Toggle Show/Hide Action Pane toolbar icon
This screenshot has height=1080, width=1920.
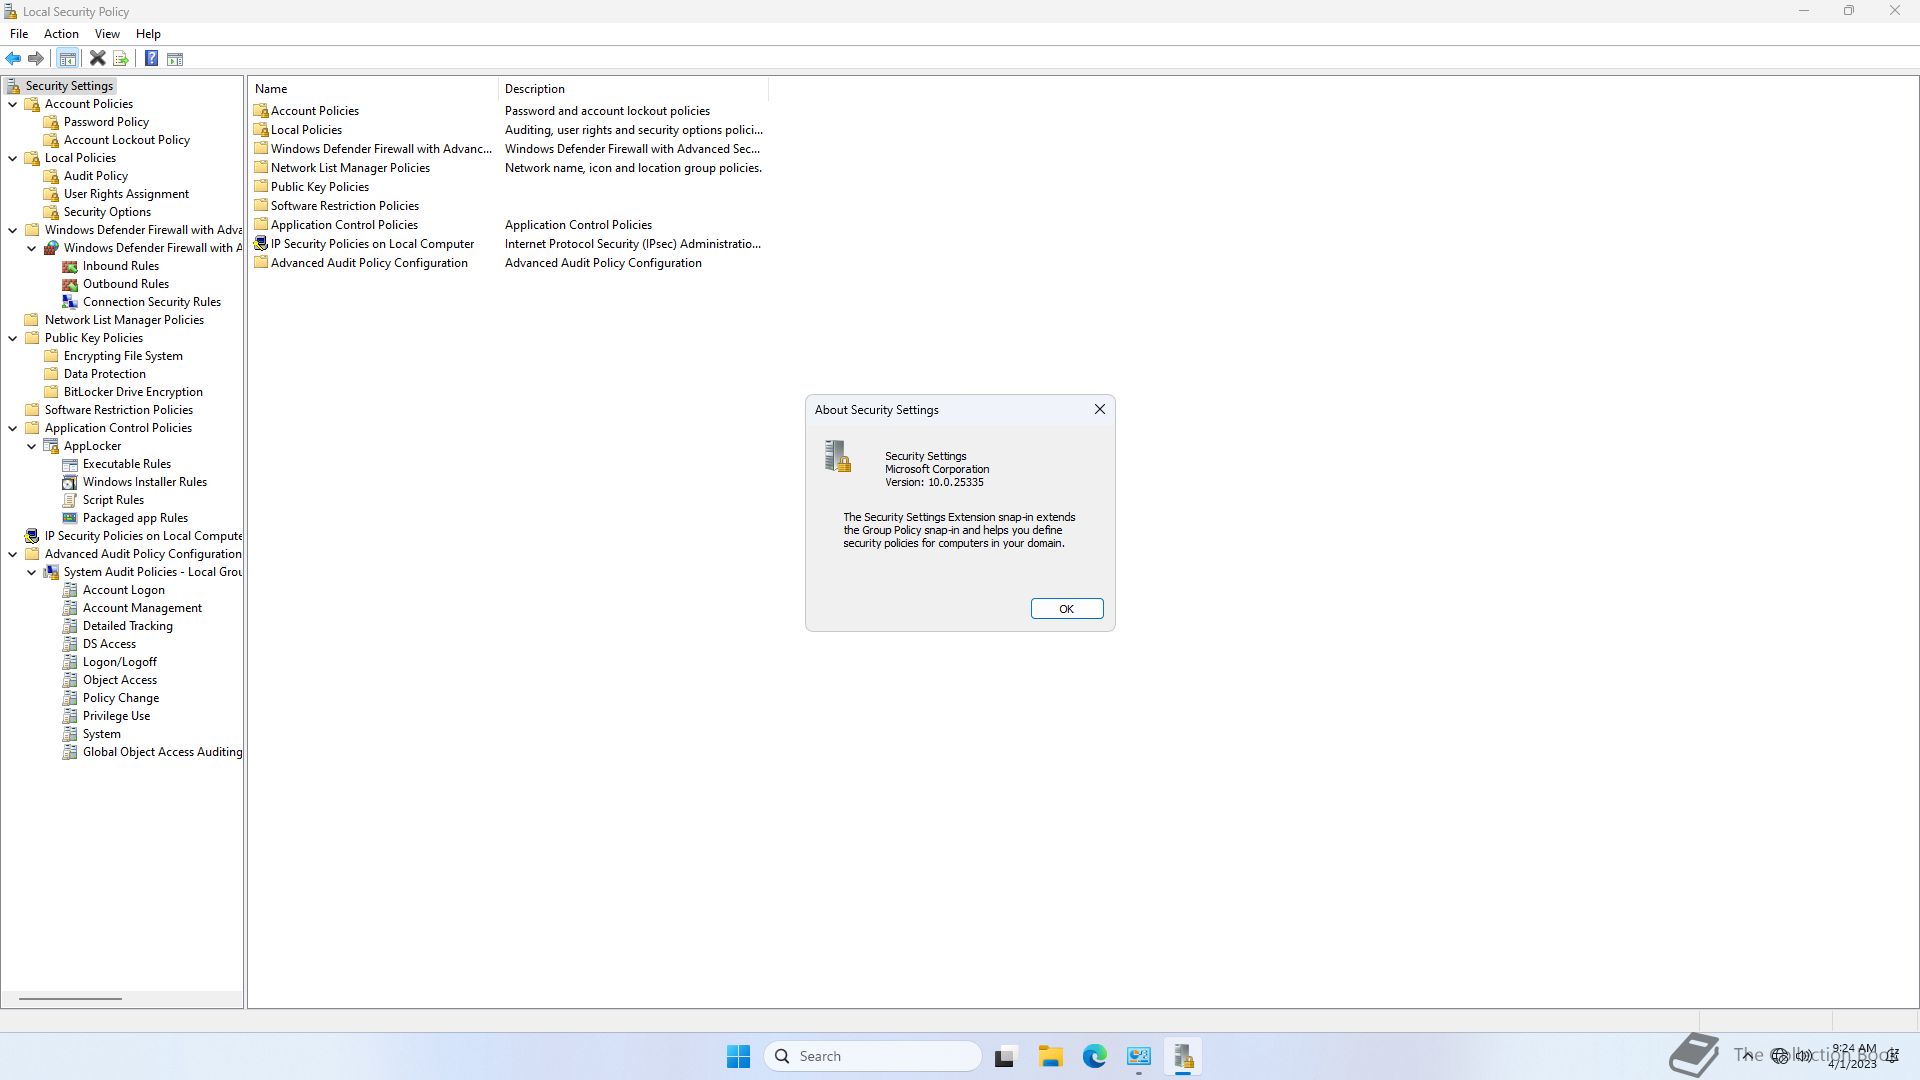(175, 59)
